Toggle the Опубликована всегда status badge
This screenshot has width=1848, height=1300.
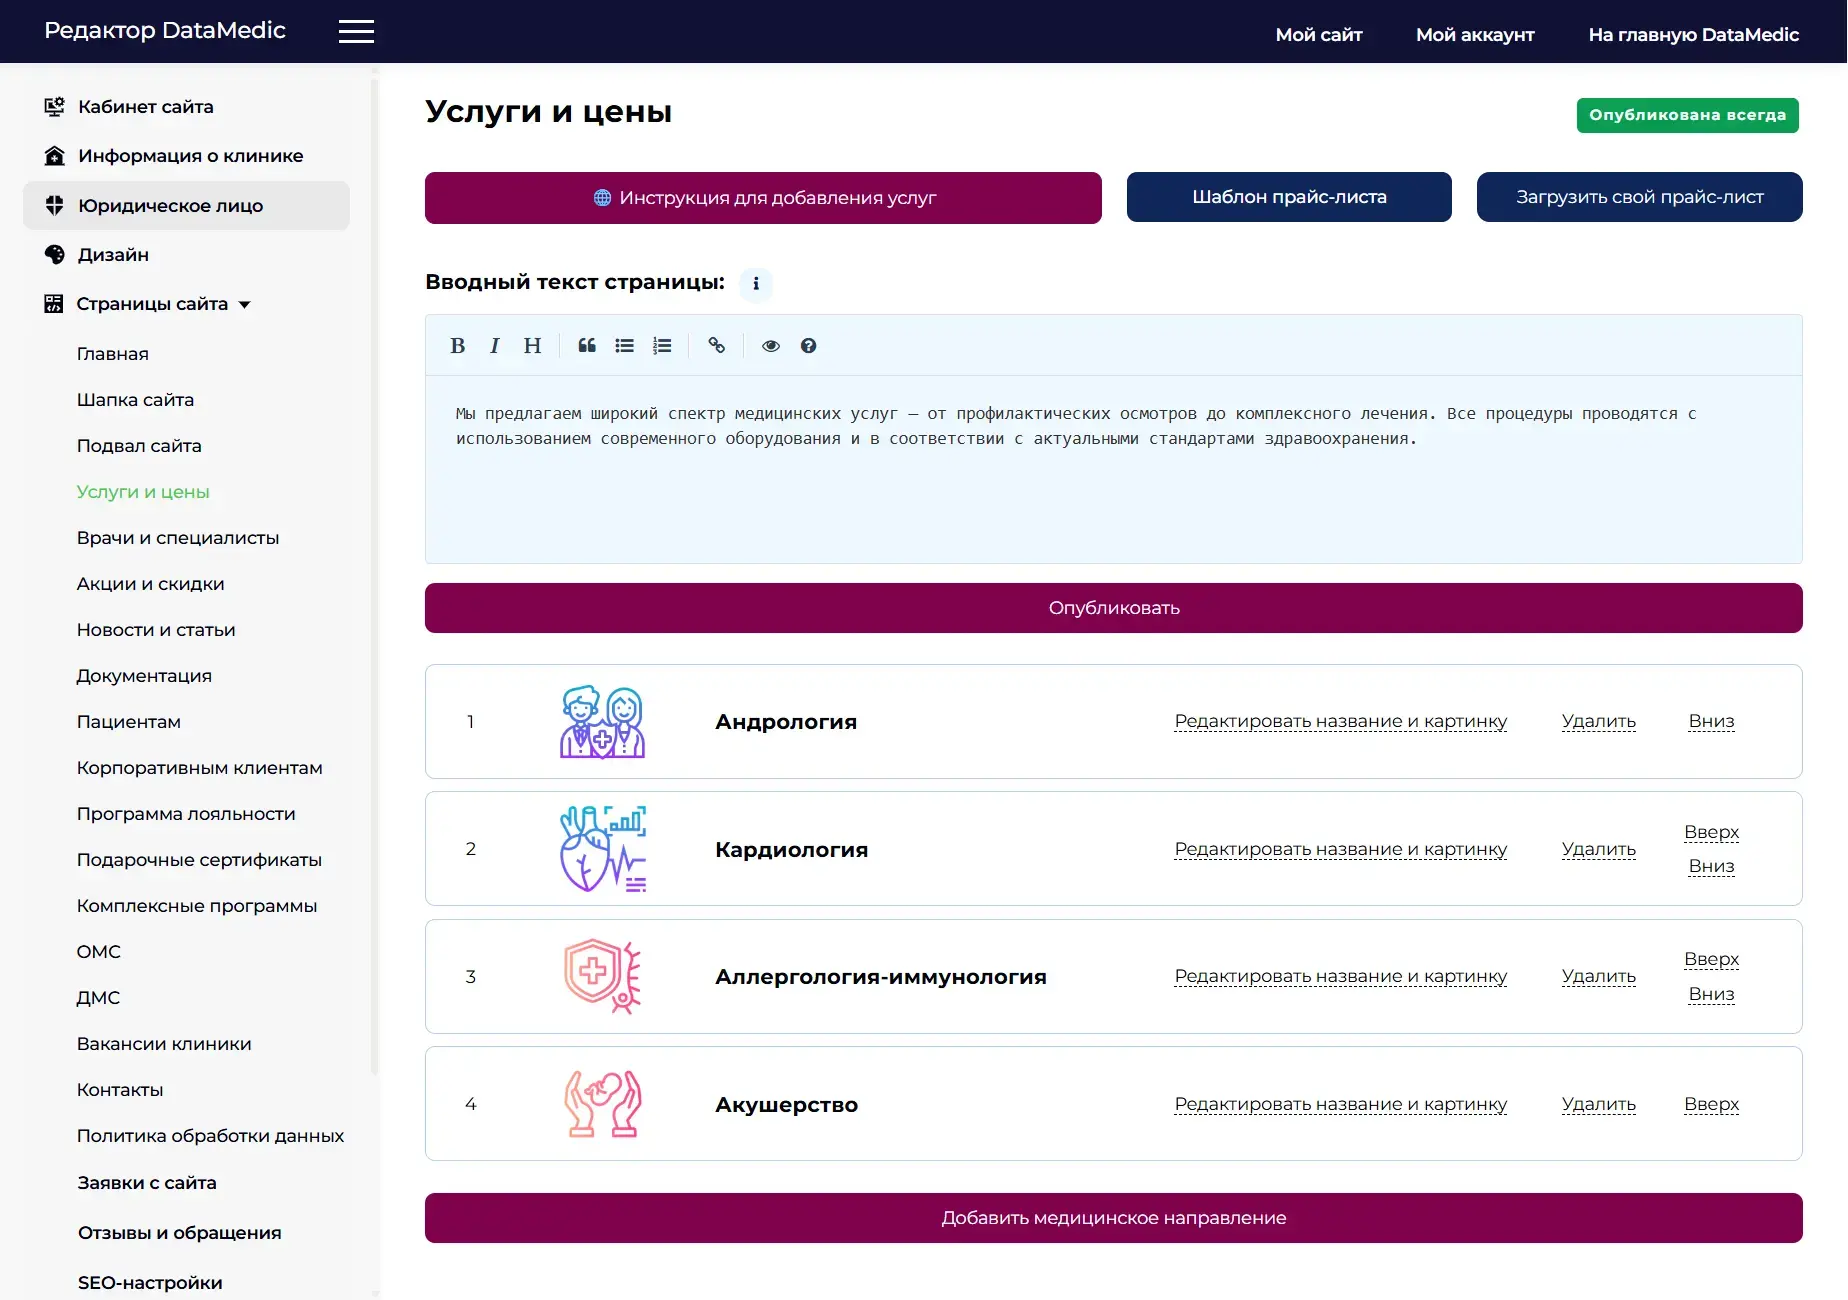pos(1687,115)
